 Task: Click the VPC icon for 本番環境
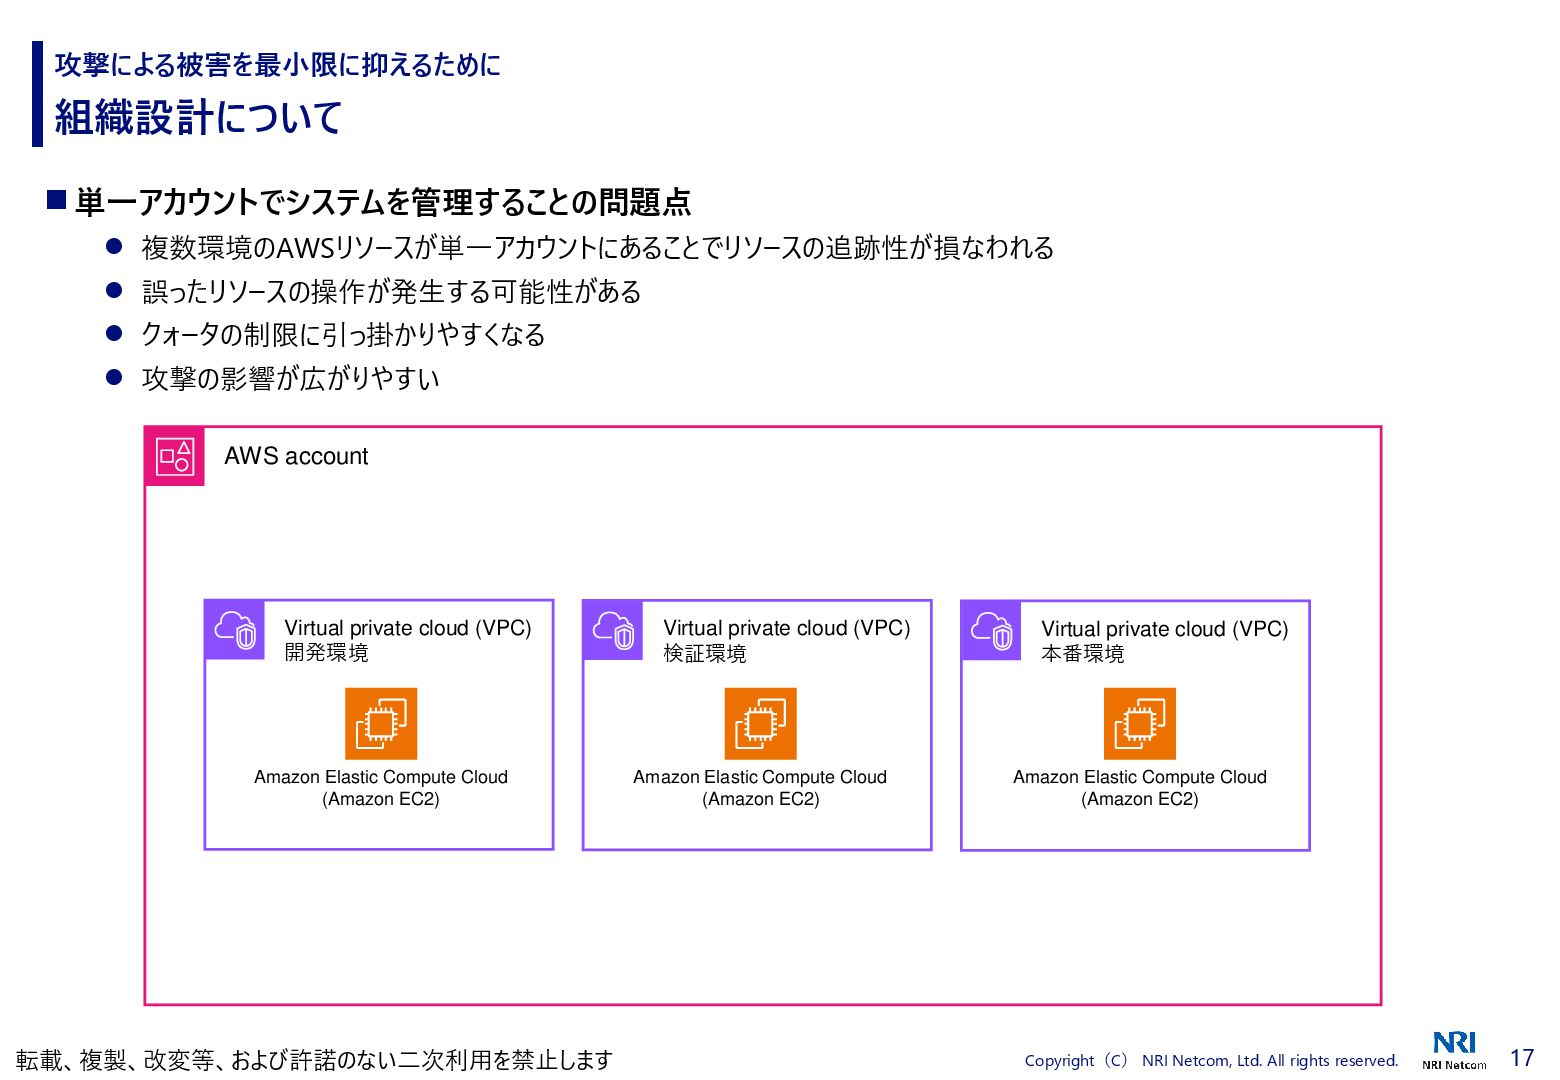coord(991,631)
